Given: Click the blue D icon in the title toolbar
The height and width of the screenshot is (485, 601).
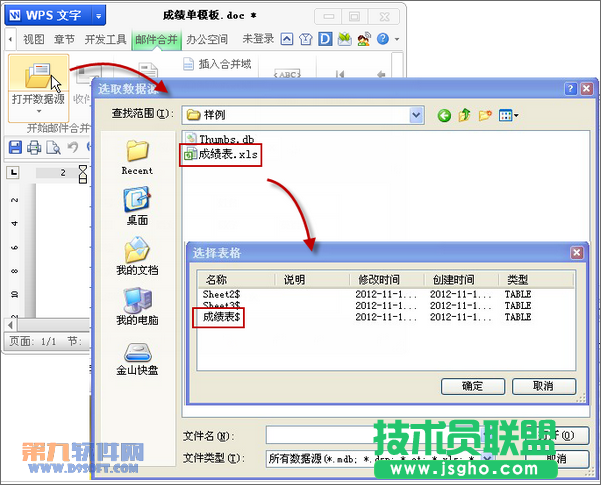Looking at the screenshot, I should [x=325, y=39].
